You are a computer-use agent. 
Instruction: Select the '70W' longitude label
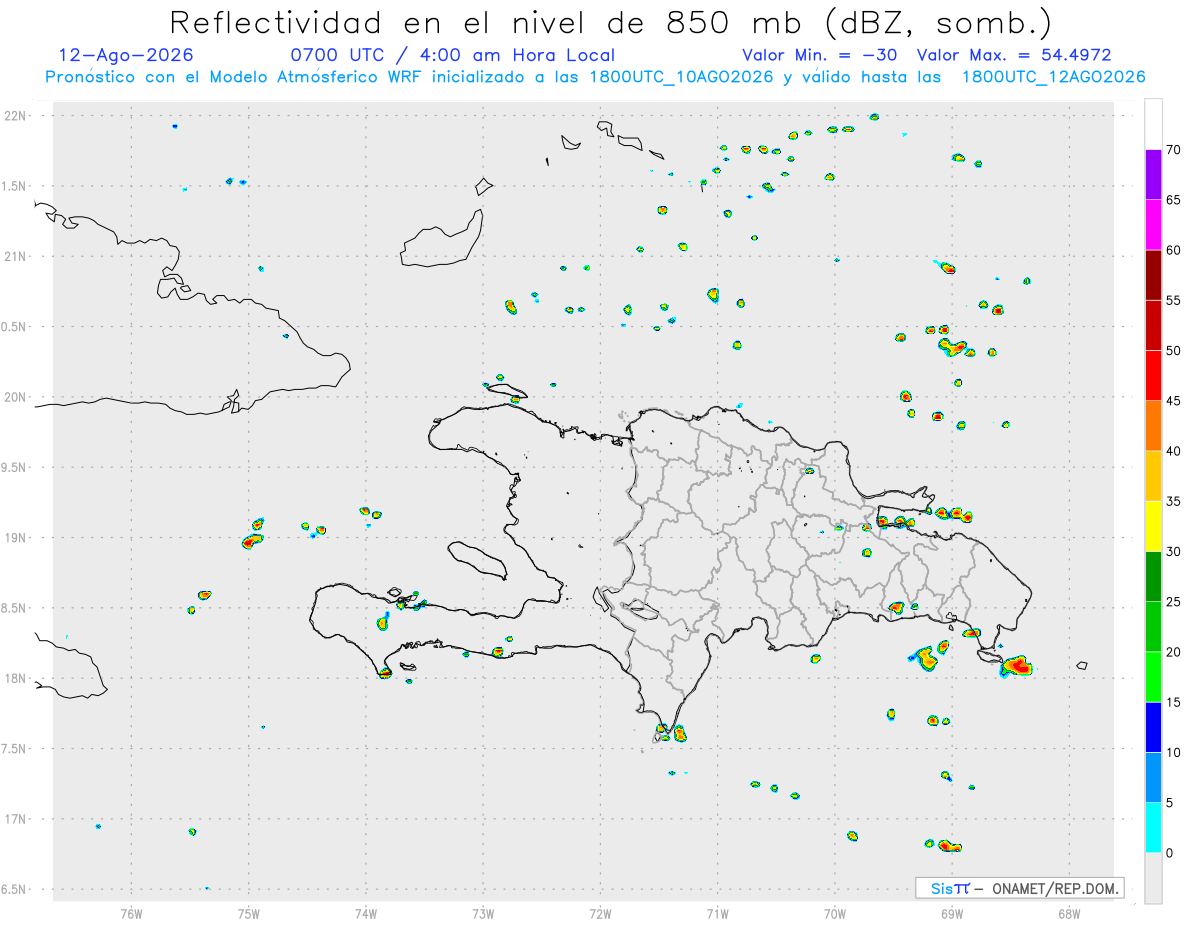point(835,912)
